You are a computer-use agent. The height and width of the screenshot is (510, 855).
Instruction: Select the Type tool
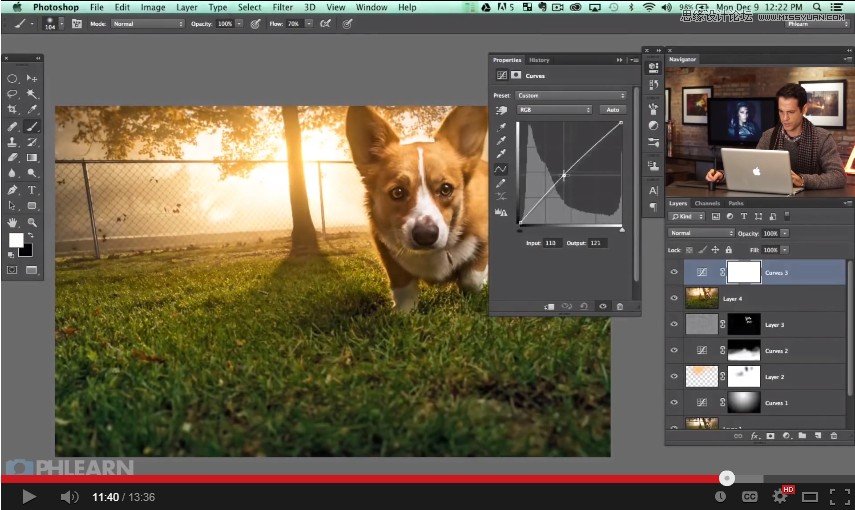[32, 190]
